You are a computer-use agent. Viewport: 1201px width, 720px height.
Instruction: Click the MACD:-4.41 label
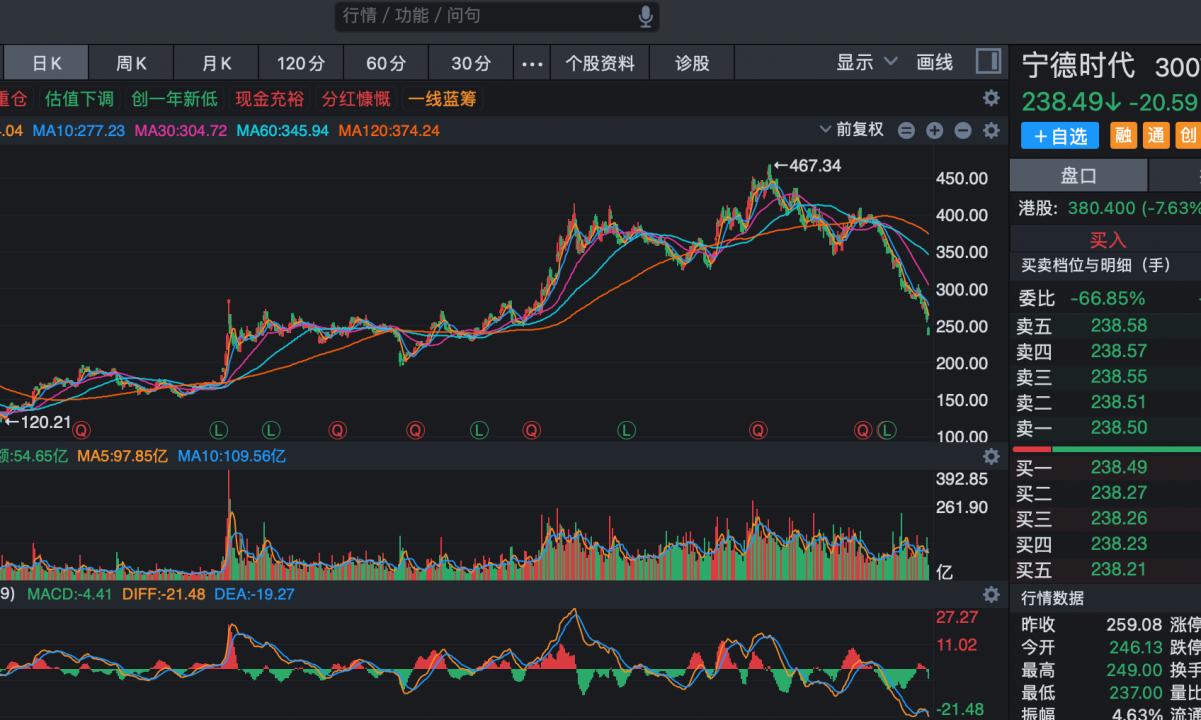[x=70, y=594]
